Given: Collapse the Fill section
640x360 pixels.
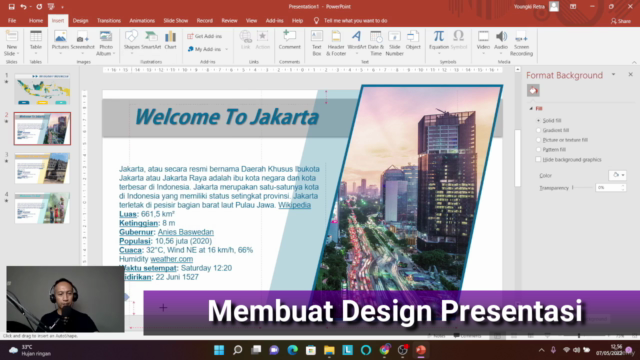Looking at the screenshot, I should coord(531,109).
